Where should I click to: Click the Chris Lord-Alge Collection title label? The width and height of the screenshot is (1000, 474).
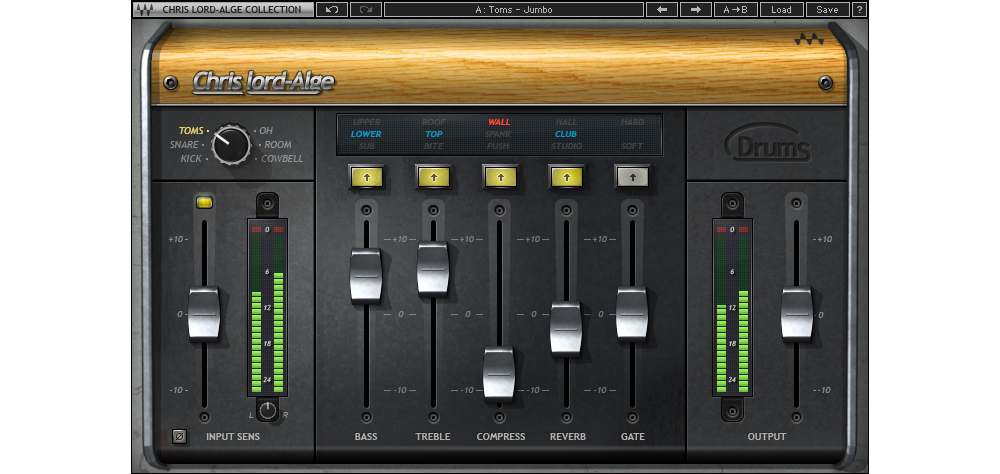pyautogui.click(x=232, y=10)
